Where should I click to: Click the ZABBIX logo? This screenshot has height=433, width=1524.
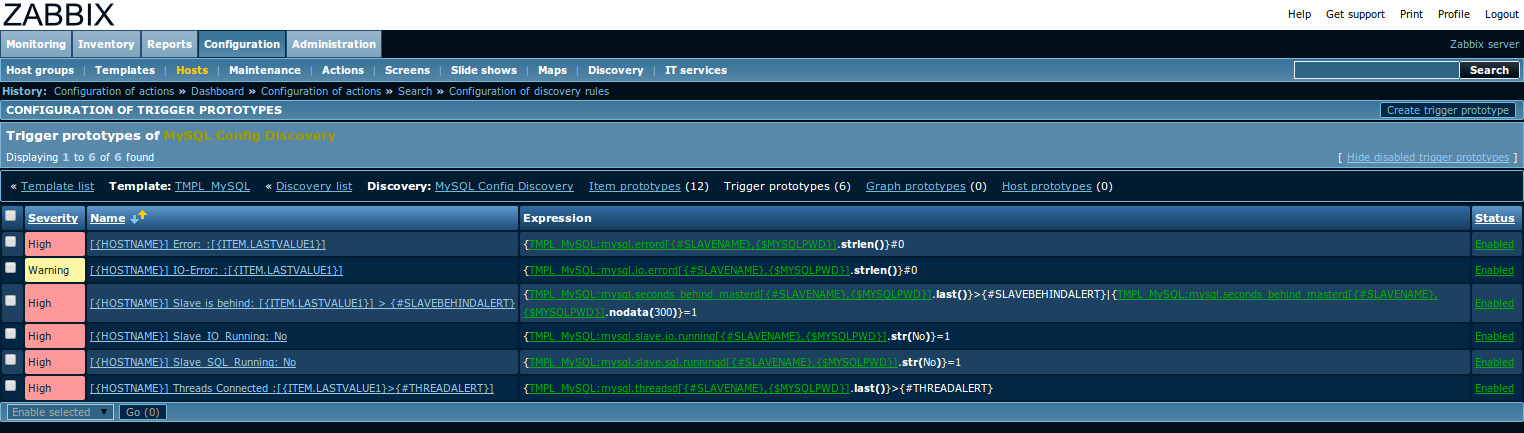(x=58, y=14)
